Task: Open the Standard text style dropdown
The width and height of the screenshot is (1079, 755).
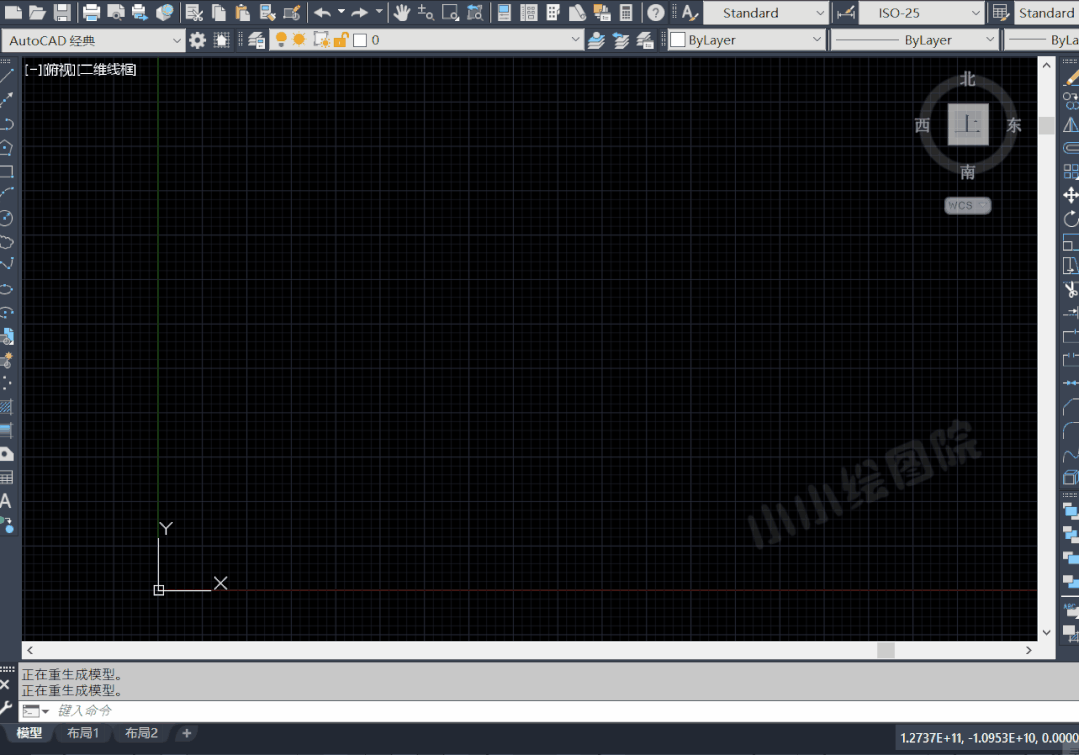Action: click(765, 13)
